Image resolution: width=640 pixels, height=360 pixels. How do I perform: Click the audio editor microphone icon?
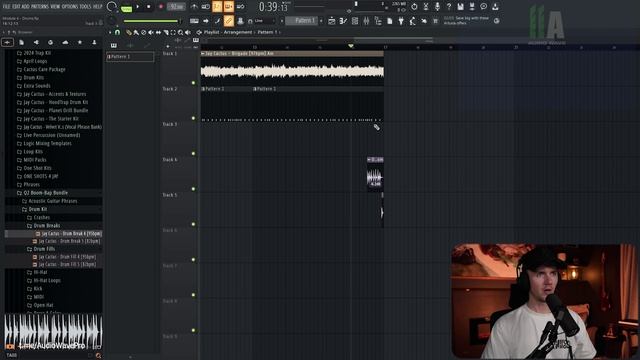(437, 7)
